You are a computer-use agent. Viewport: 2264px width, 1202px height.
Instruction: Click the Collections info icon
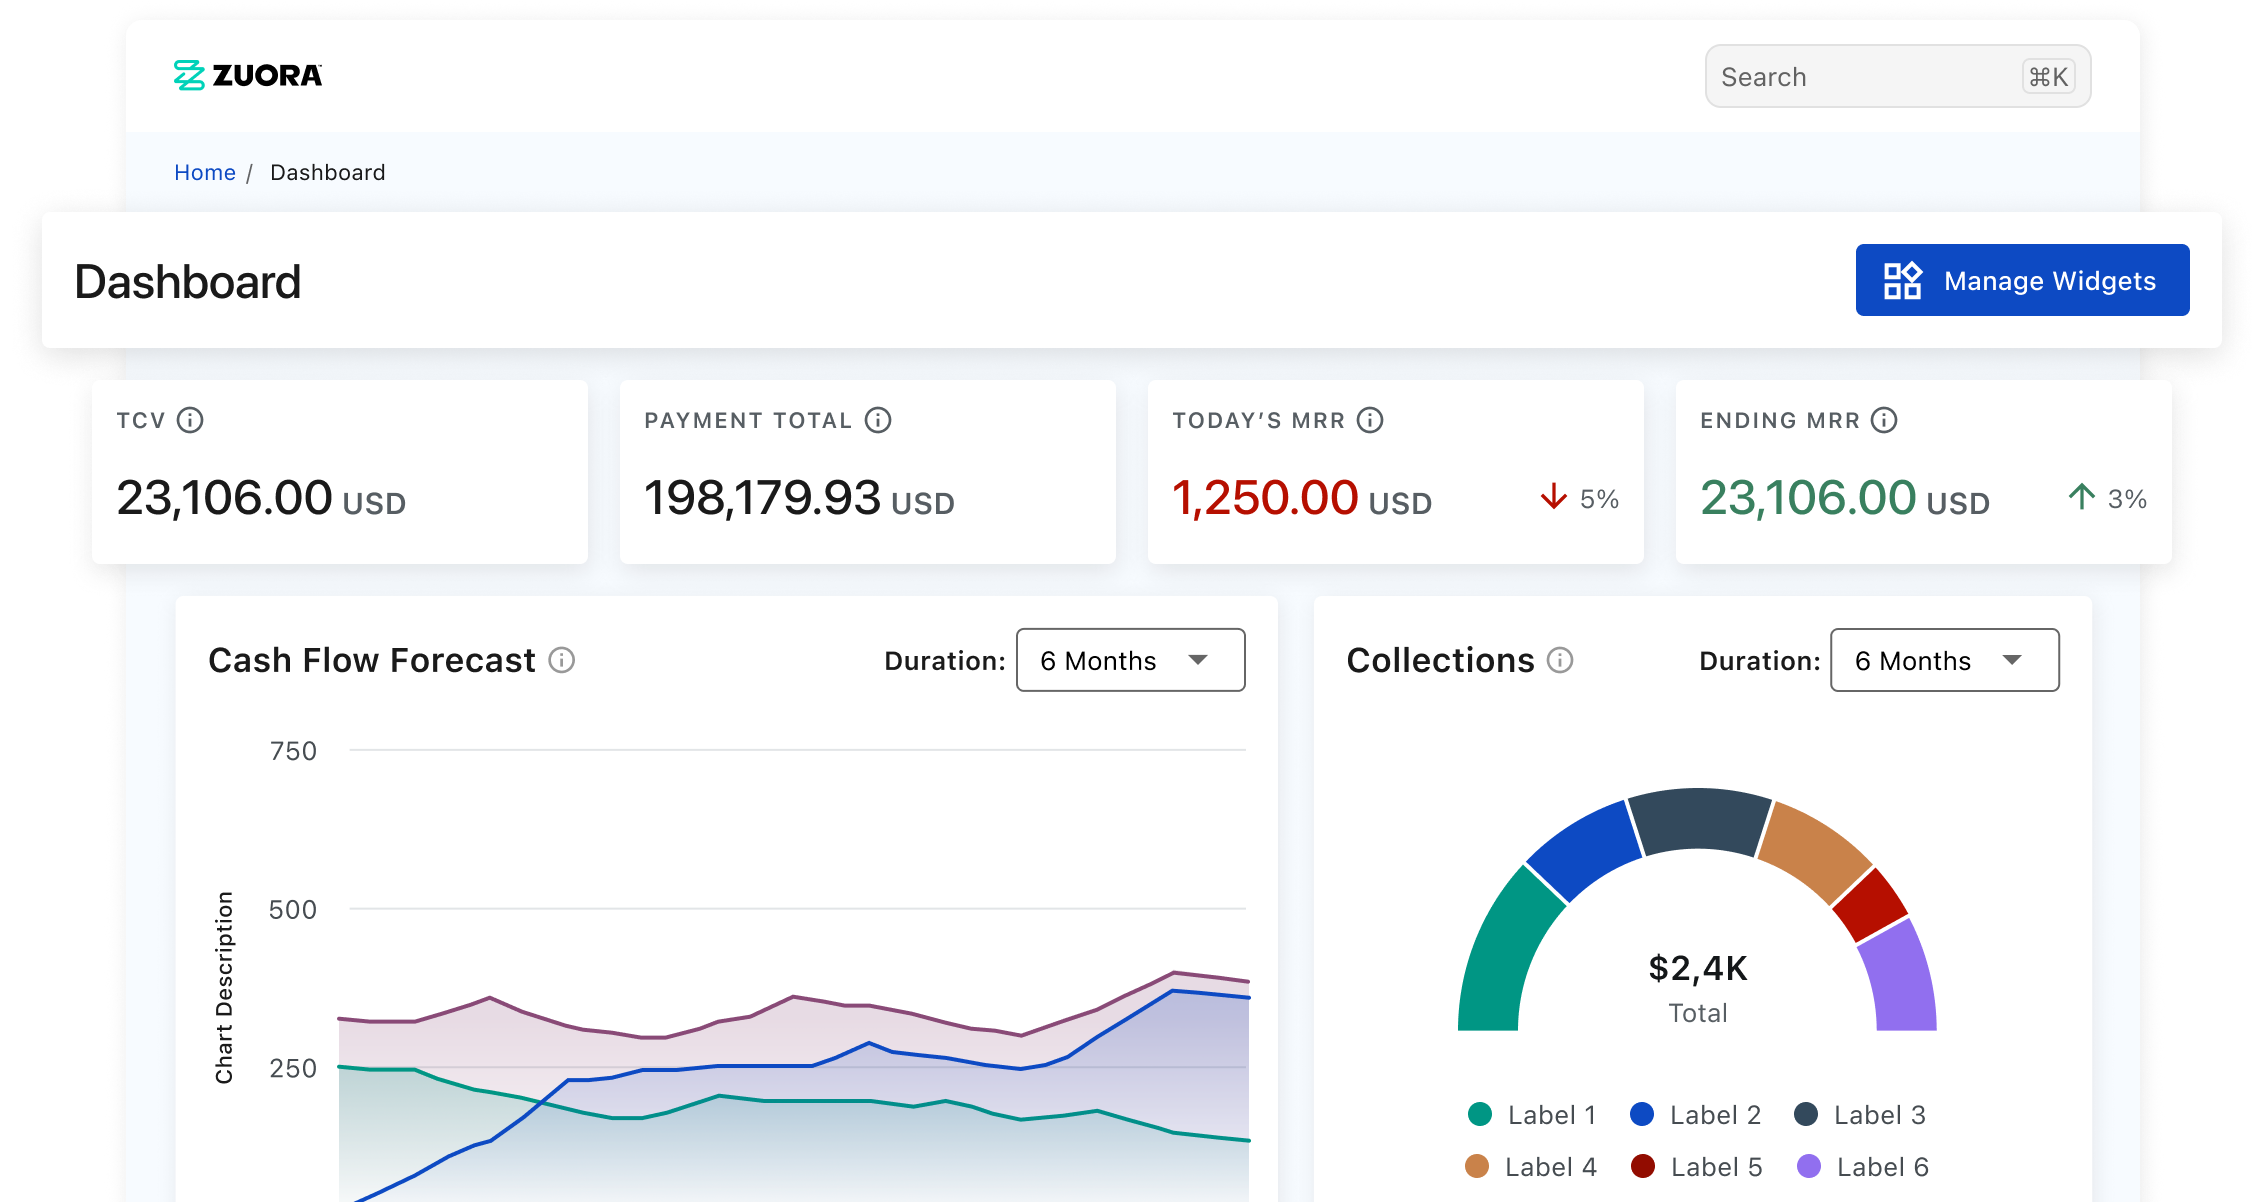(x=1560, y=660)
